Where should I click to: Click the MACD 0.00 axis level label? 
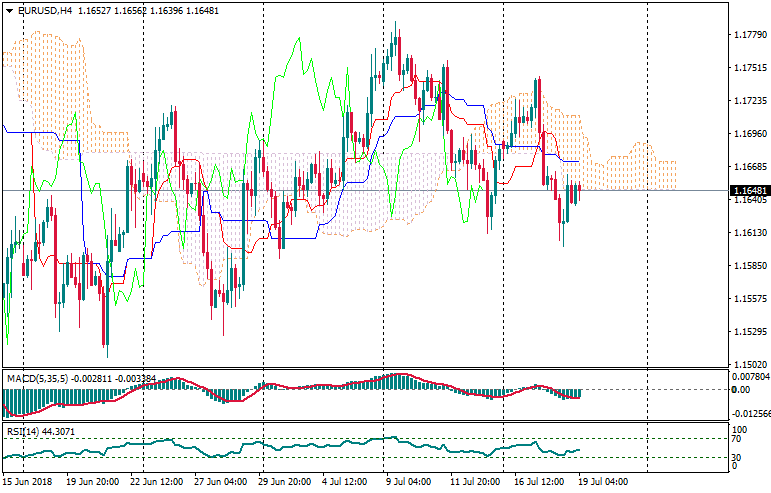(740, 390)
